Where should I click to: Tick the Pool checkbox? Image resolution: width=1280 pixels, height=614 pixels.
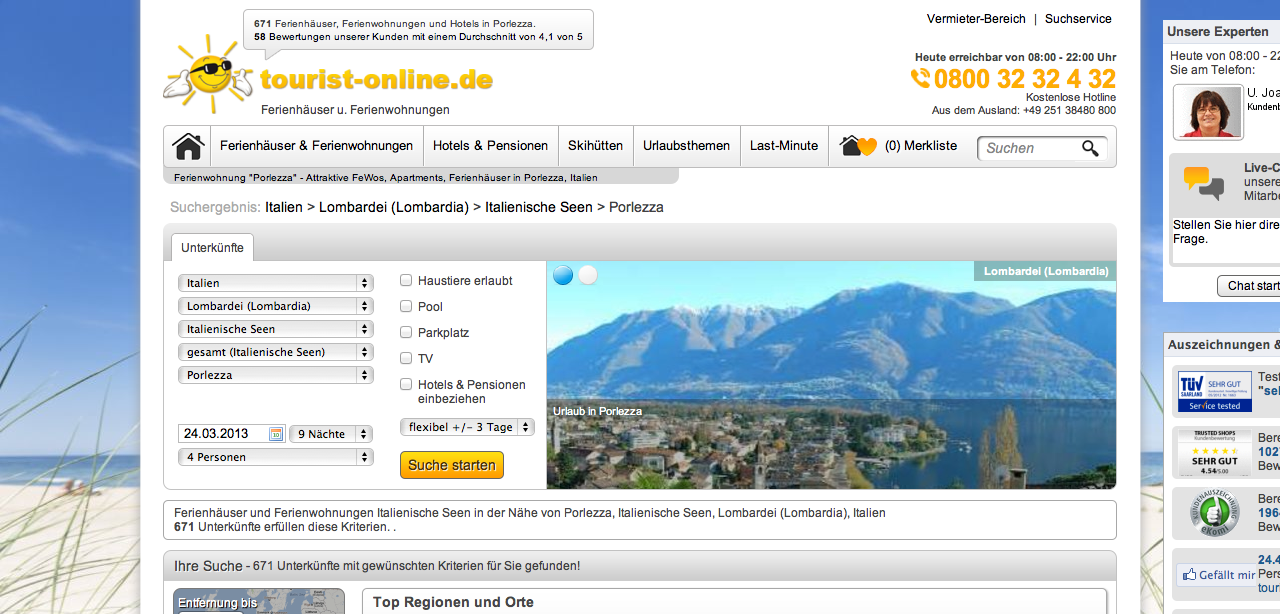tap(406, 306)
